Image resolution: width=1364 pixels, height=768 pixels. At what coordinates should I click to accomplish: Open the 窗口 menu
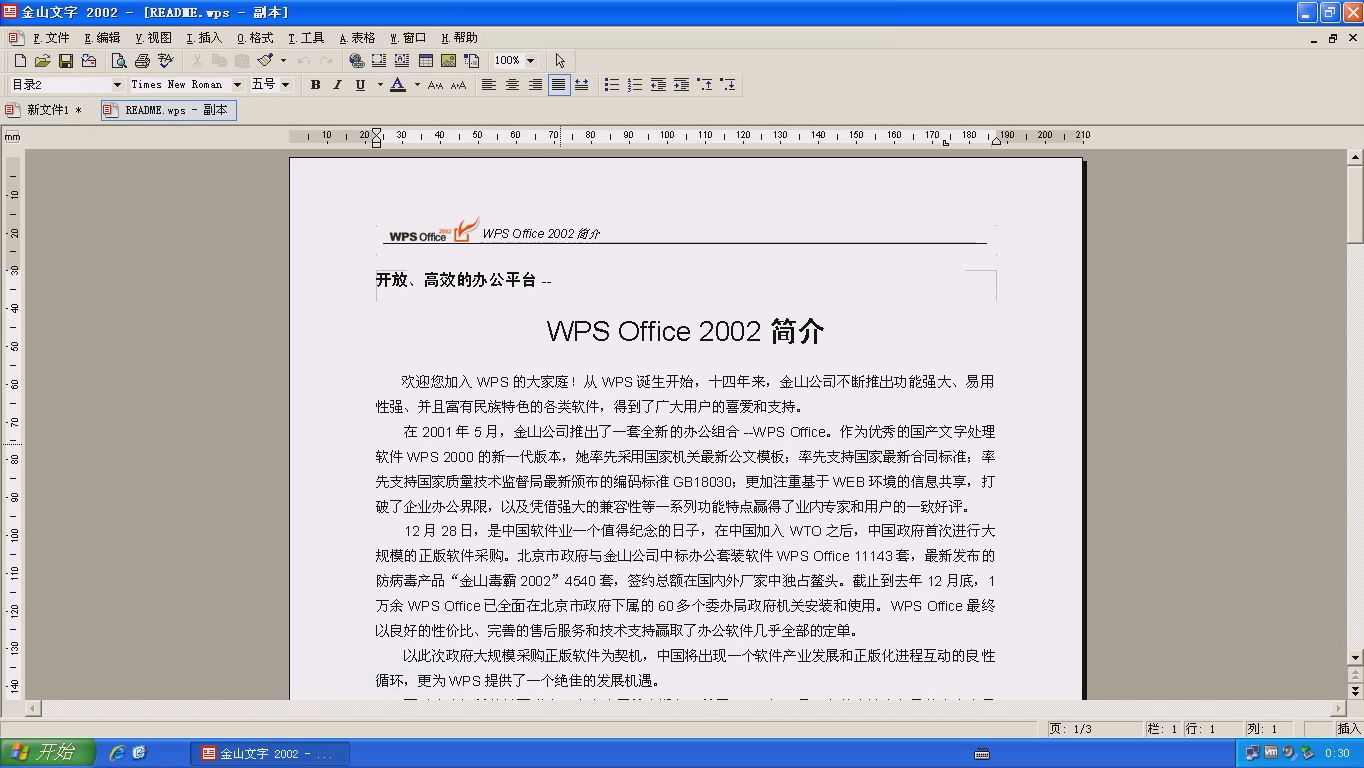[408, 38]
